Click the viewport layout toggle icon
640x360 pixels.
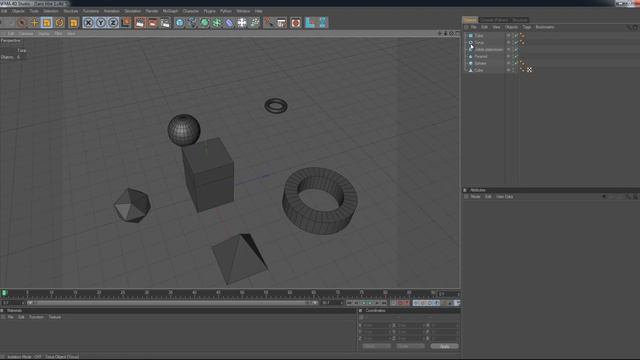pos(457,33)
